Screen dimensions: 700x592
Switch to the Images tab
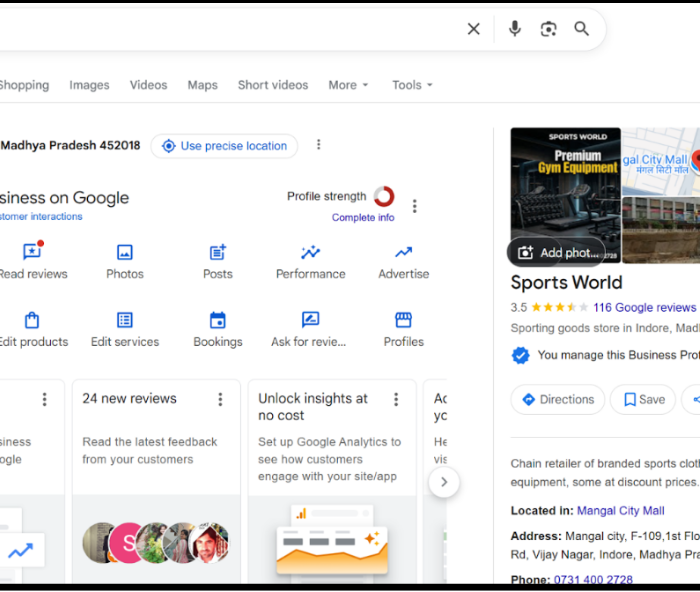tap(89, 85)
